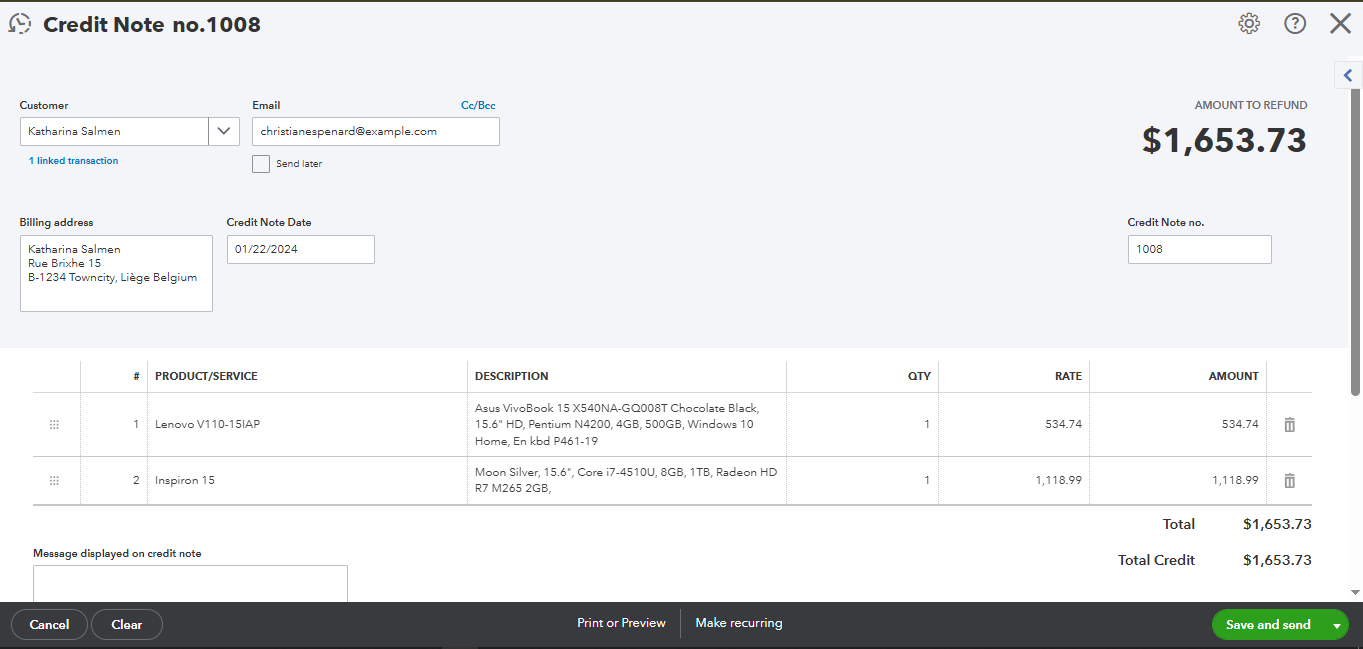1363x649 pixels.
Task: Delete the Lenovo V110-15IAP line item
Action: point(1289,425)
